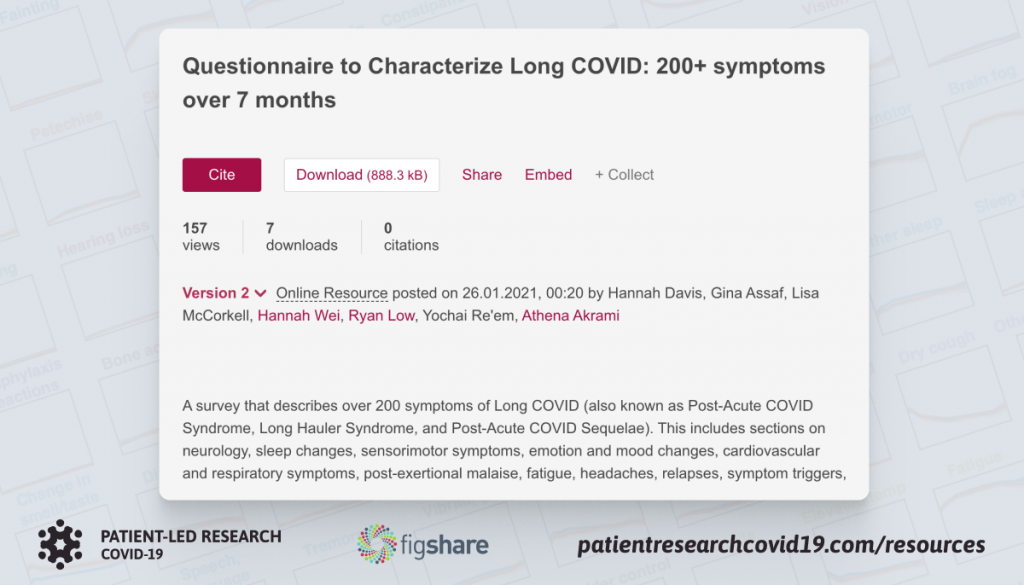
Task: Add item via + Collect
Action: coord(624,175)
